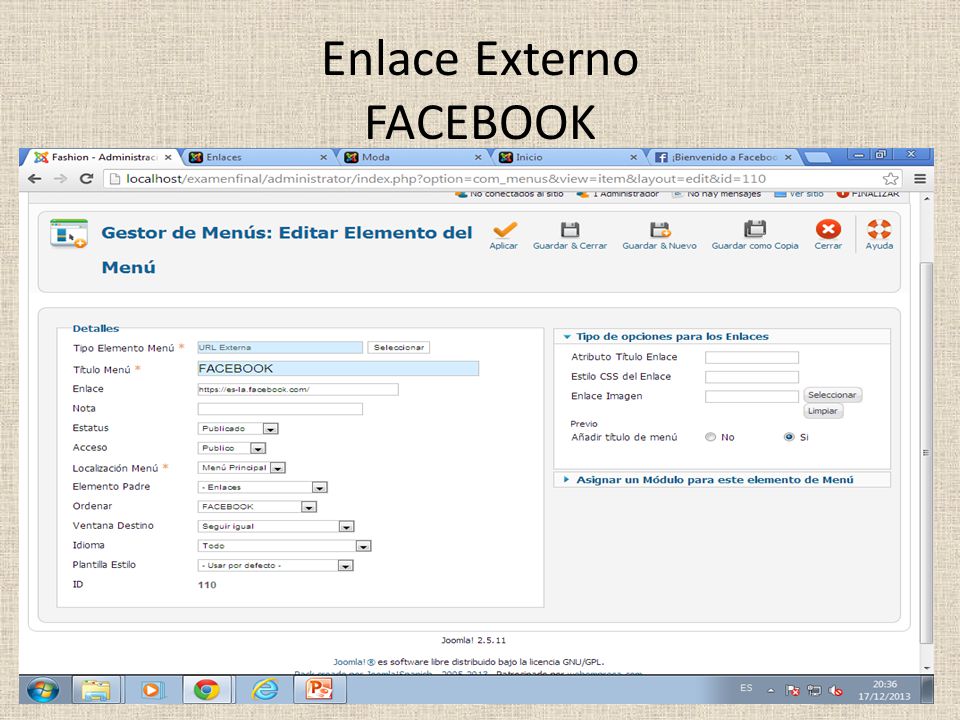The height and width of the screenshot is (720, 960).
Task: Open the Chrome hamburger menu
Action: (920, 179)
